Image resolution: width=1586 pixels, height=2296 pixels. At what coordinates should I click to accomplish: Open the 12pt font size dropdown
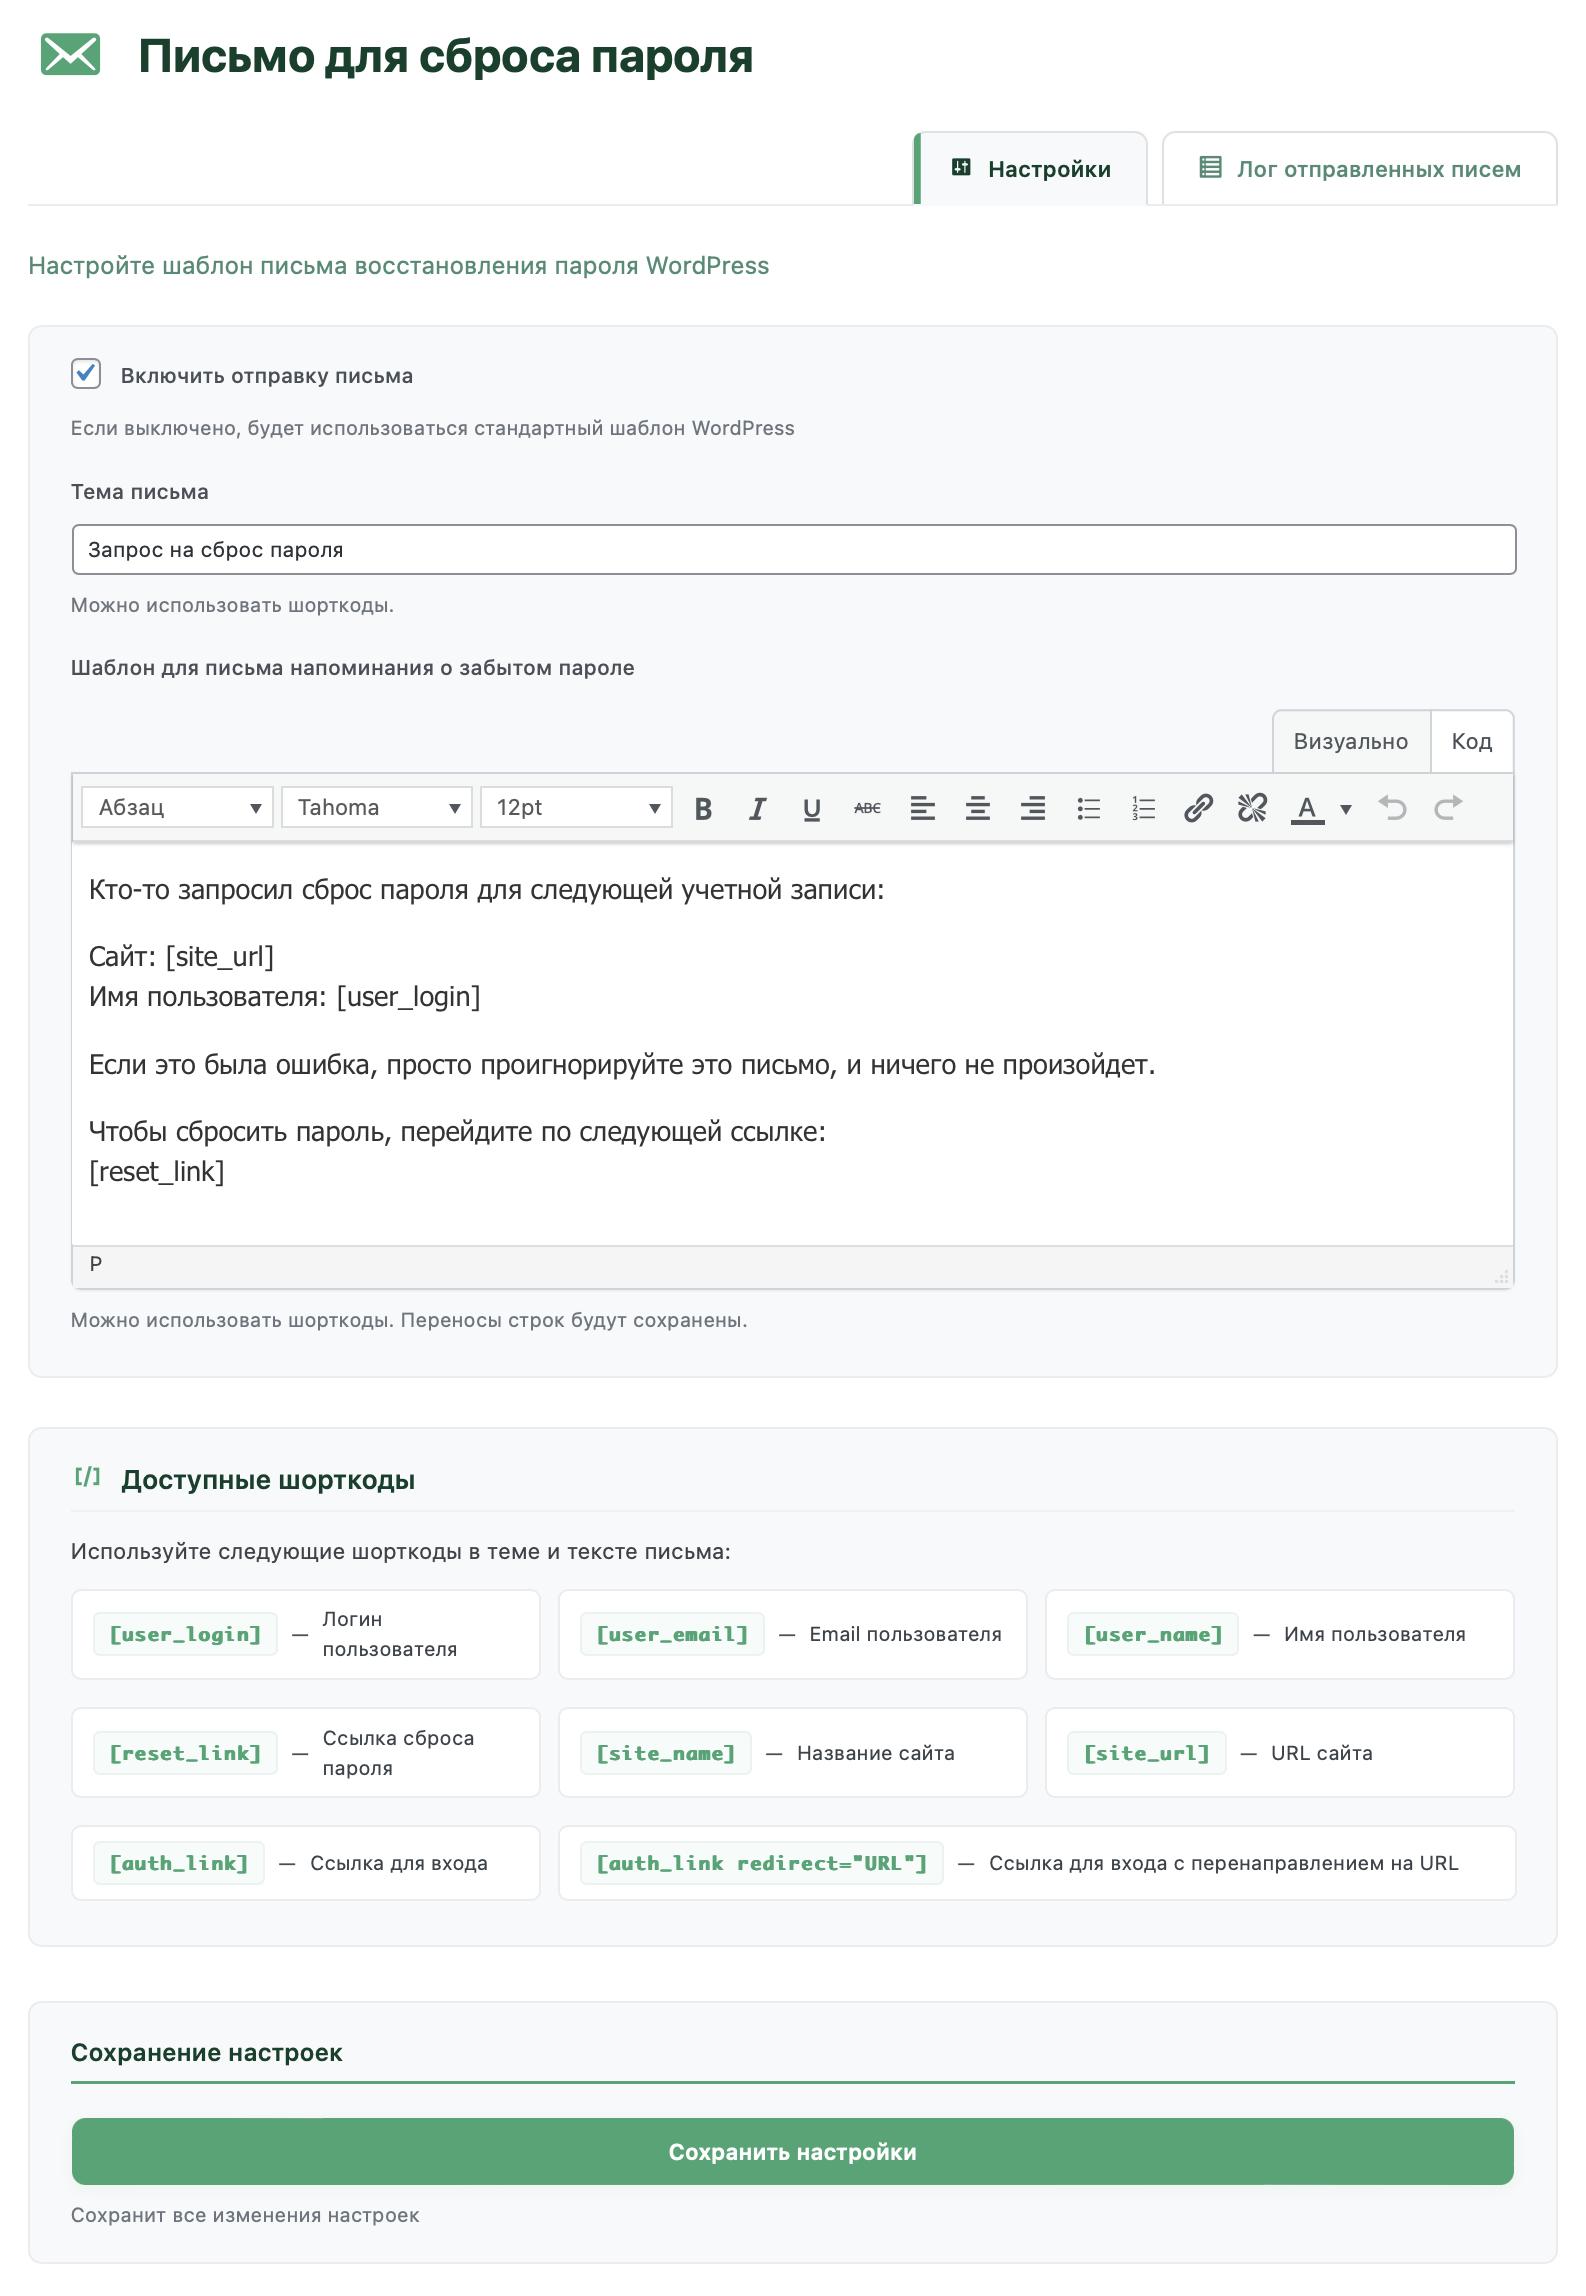[x=576, y=808]
